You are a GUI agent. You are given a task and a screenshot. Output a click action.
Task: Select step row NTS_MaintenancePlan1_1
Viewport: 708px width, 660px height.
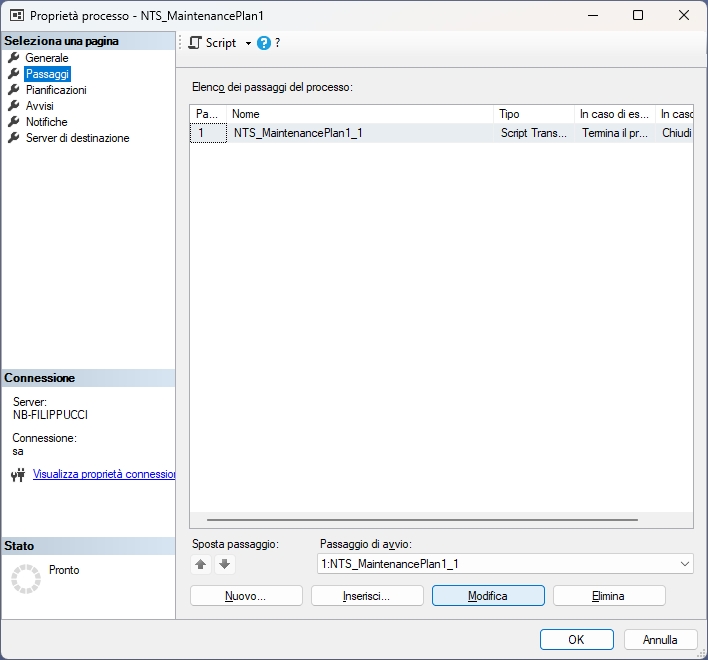pos(442,133)
